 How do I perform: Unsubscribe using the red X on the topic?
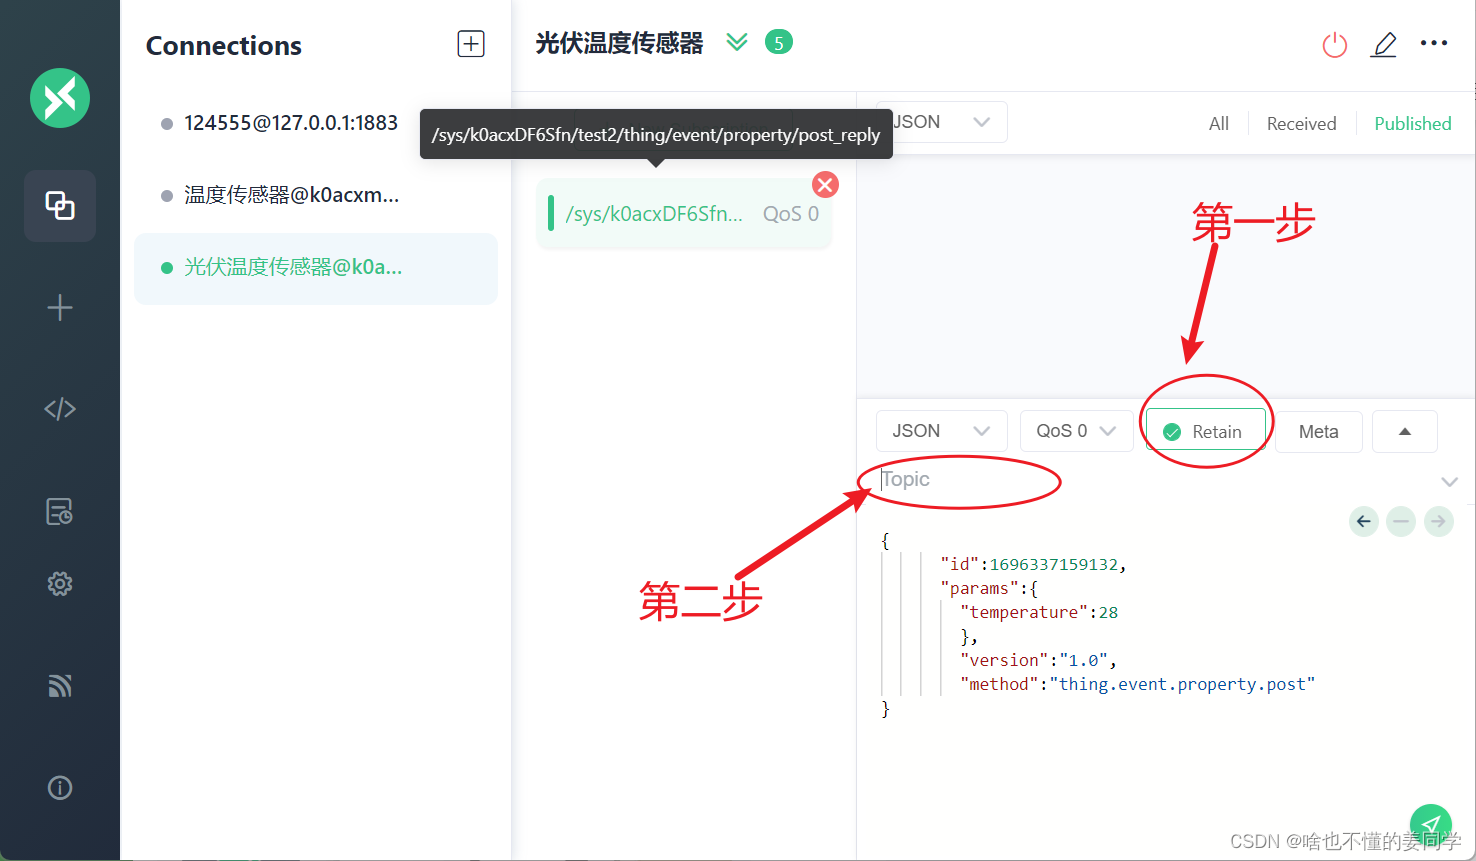[824, 184]
